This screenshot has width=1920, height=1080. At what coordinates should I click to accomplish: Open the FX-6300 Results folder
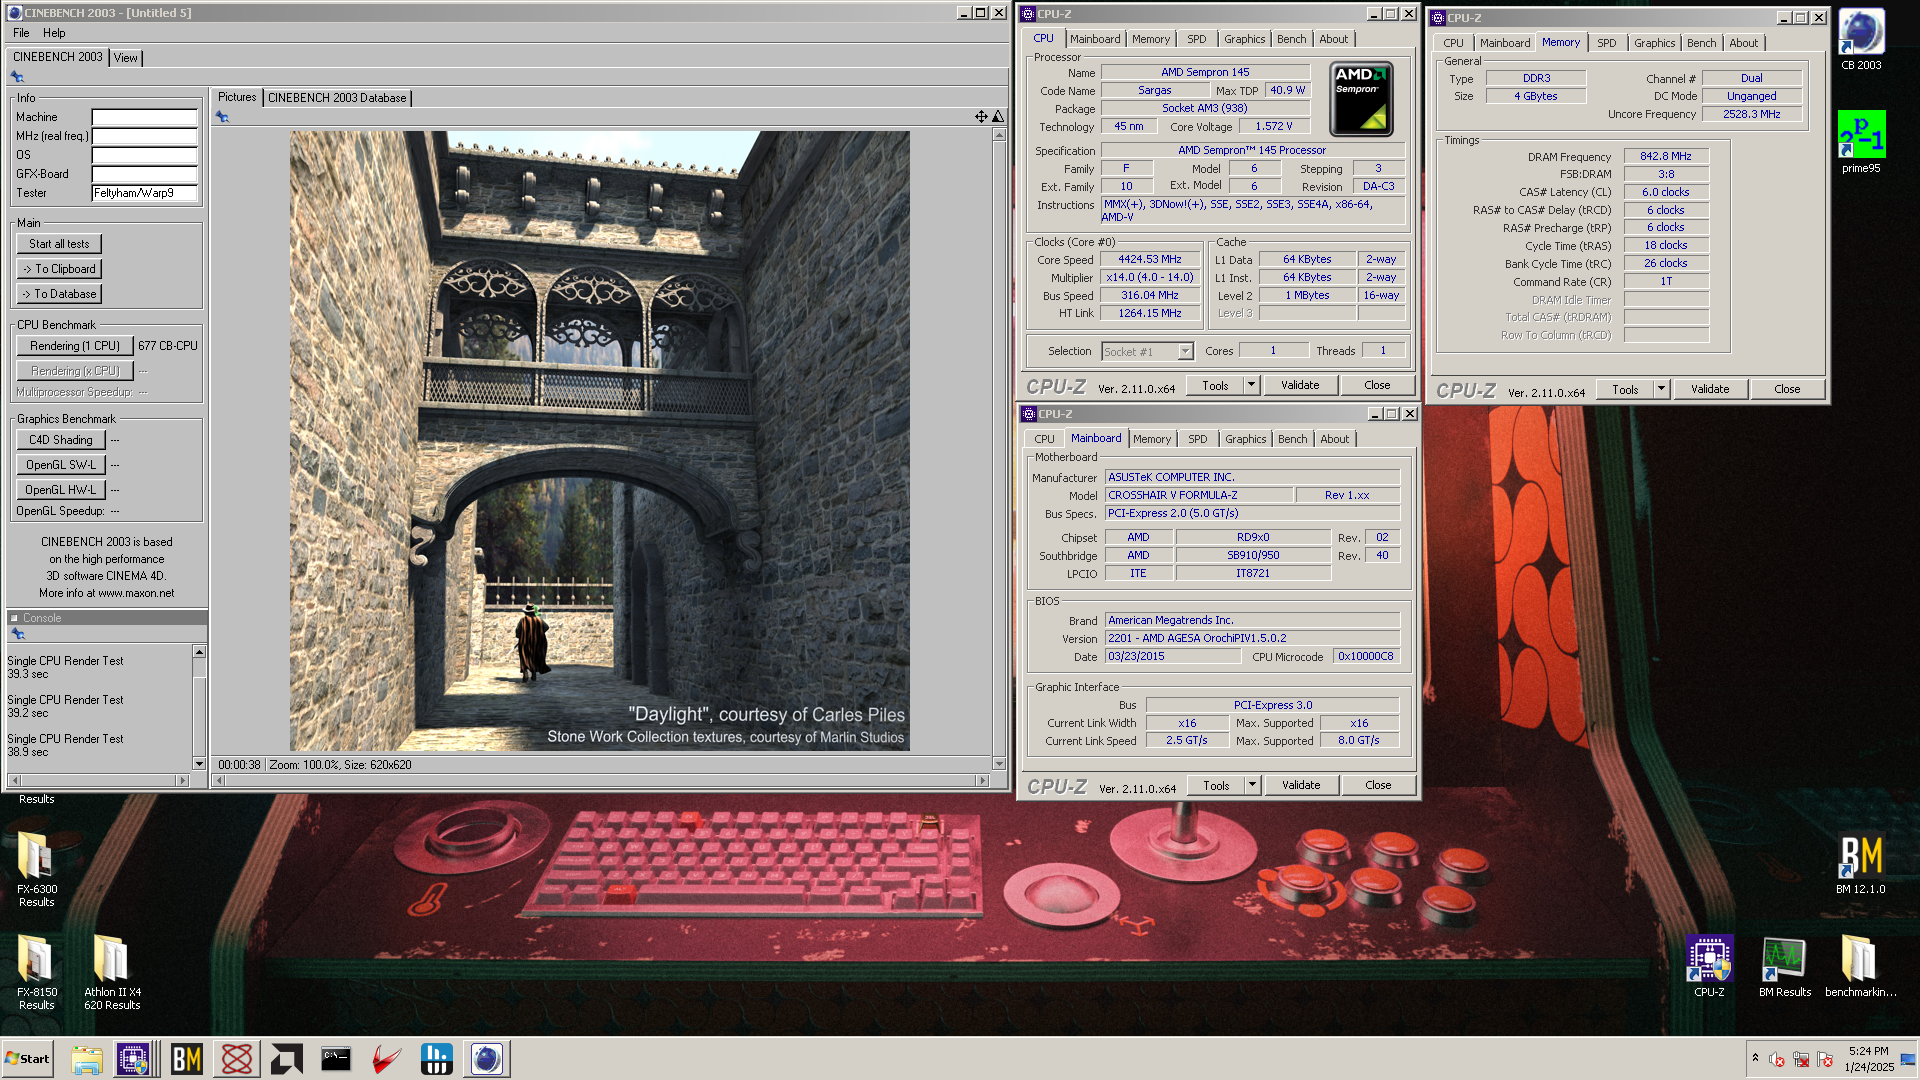(36, 869)
